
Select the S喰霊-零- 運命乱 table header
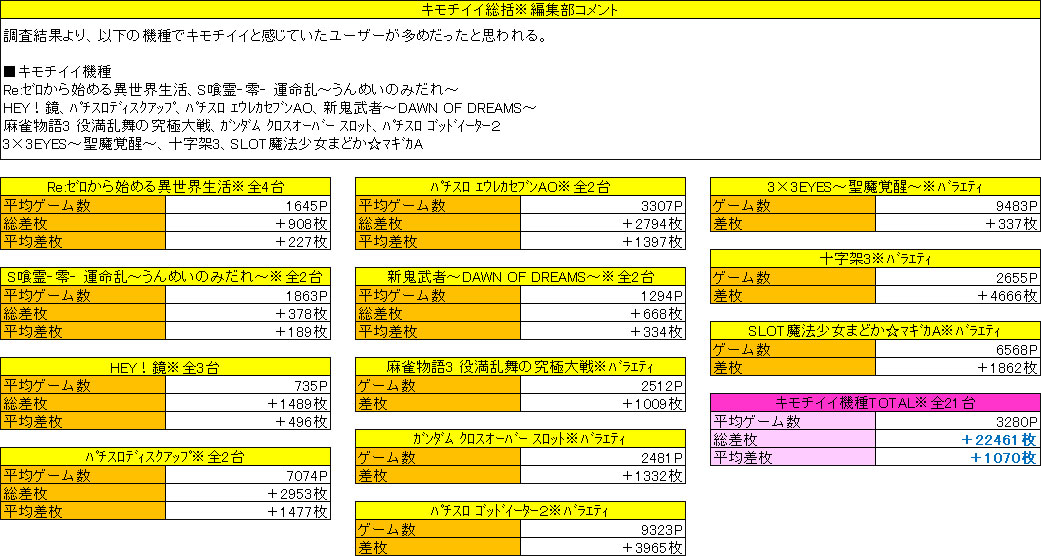(166, 277)
